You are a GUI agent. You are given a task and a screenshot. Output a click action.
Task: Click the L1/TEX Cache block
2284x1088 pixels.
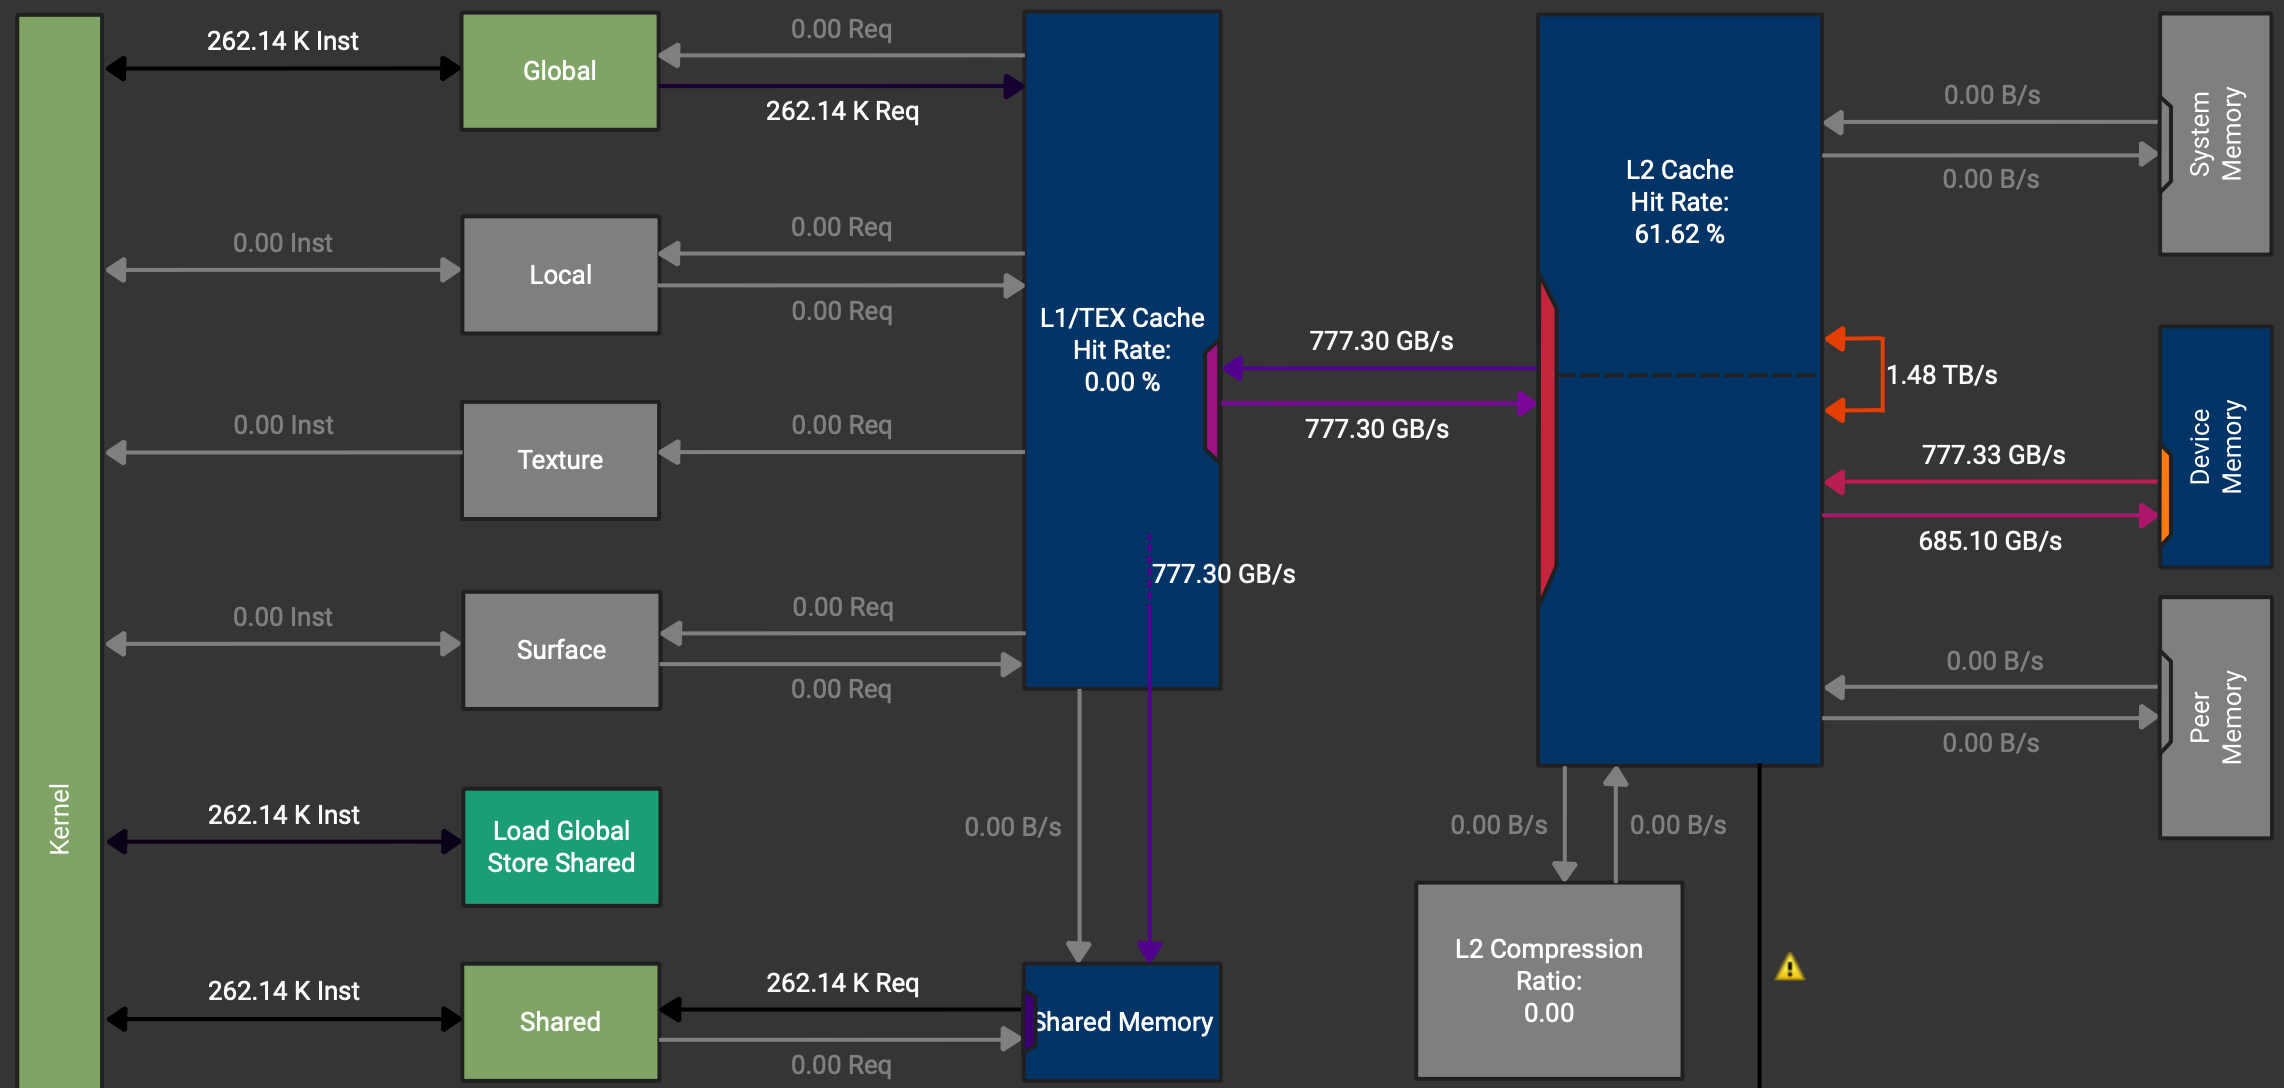click(1122, 350)
